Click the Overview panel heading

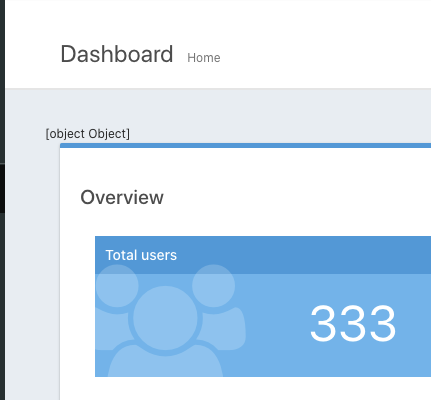click(122, 197)
